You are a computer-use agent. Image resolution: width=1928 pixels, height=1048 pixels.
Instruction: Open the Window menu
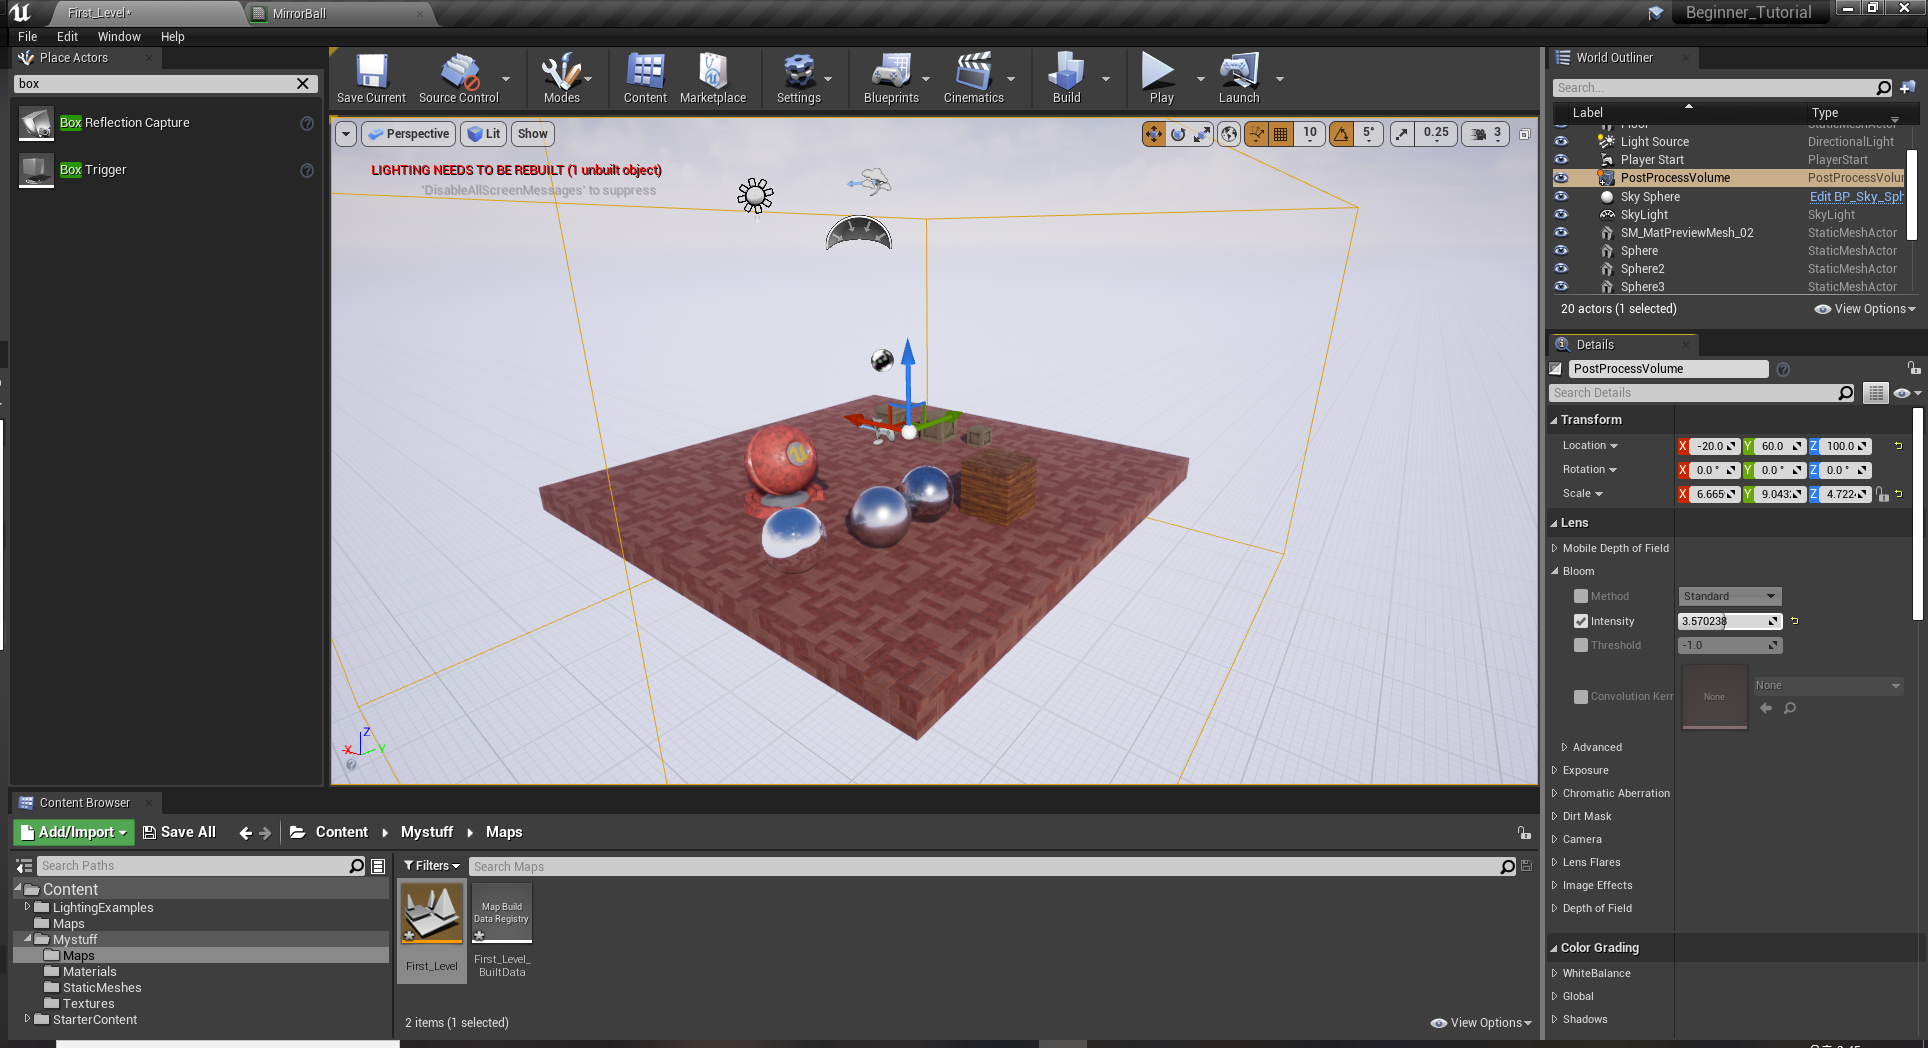(119, 36)
